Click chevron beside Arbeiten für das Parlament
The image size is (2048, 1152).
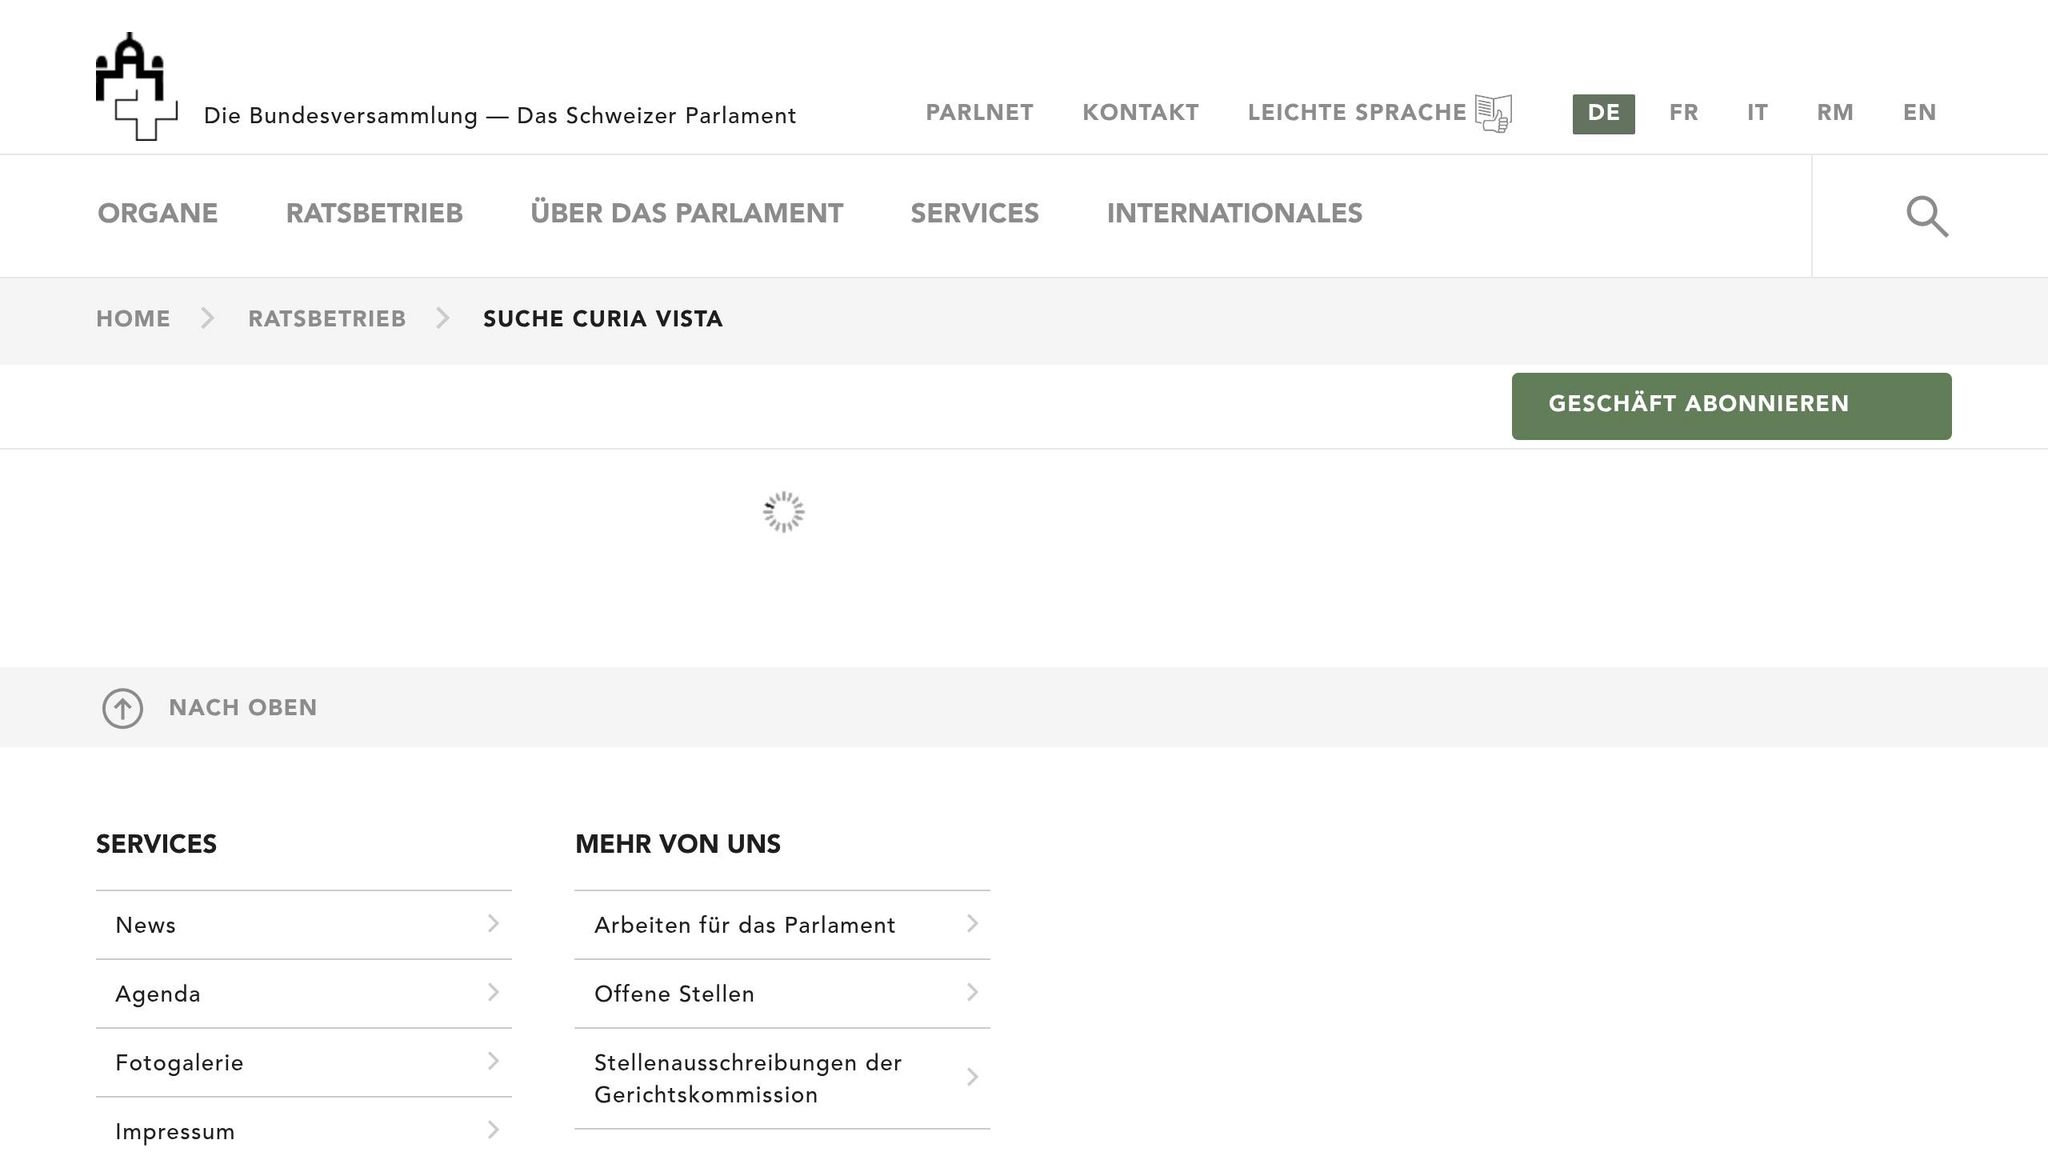pyautogui.click(x=972, y=924)
